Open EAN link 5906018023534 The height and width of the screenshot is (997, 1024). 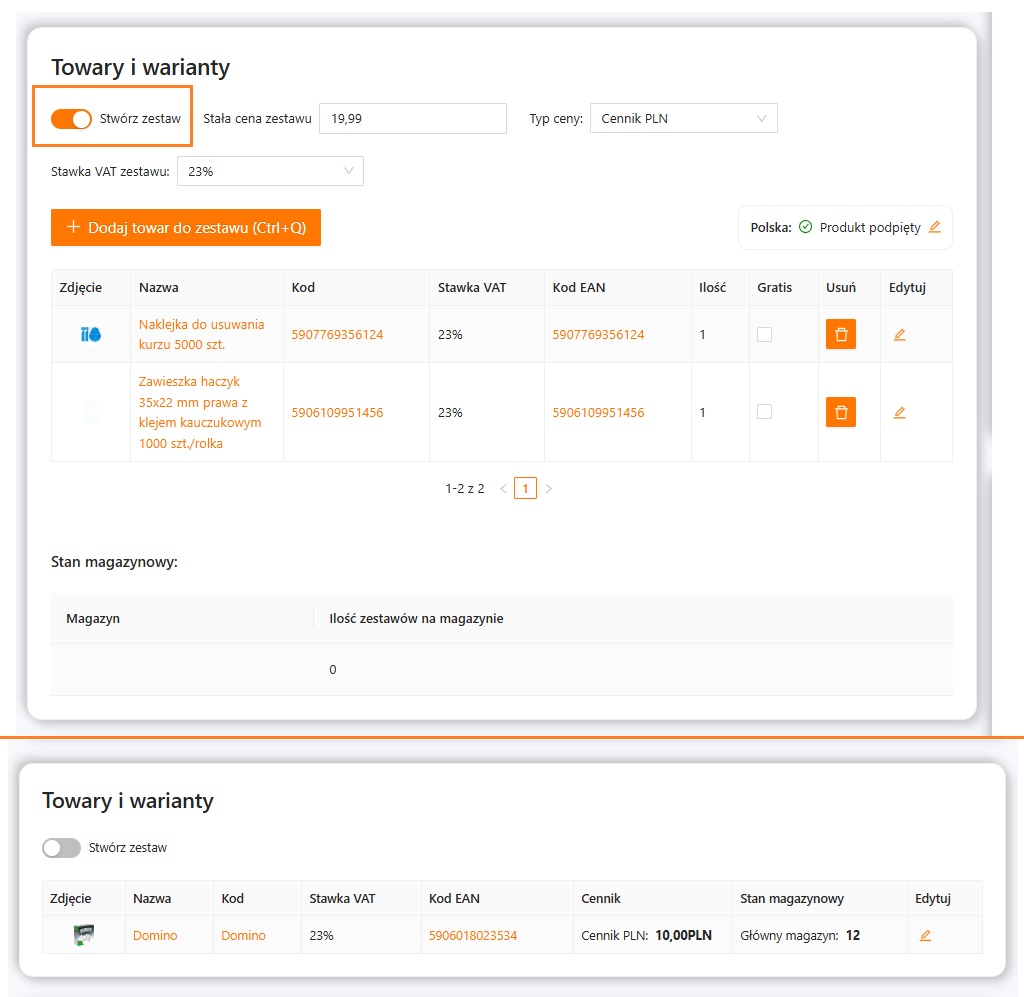coord(472,936)
